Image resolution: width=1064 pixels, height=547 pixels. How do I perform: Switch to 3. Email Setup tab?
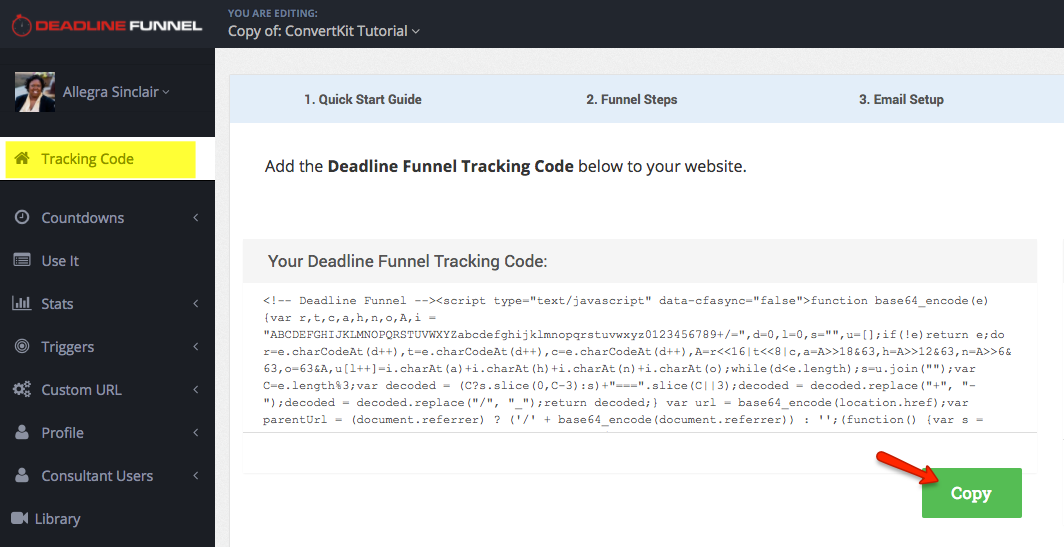[x=901, y=99]
